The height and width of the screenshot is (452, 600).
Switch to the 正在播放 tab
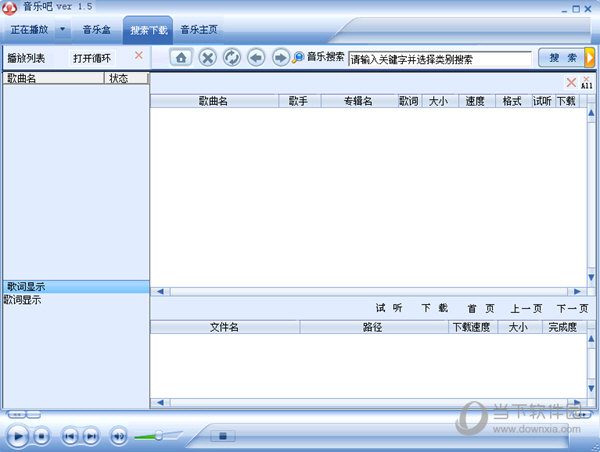click(29, 29)
